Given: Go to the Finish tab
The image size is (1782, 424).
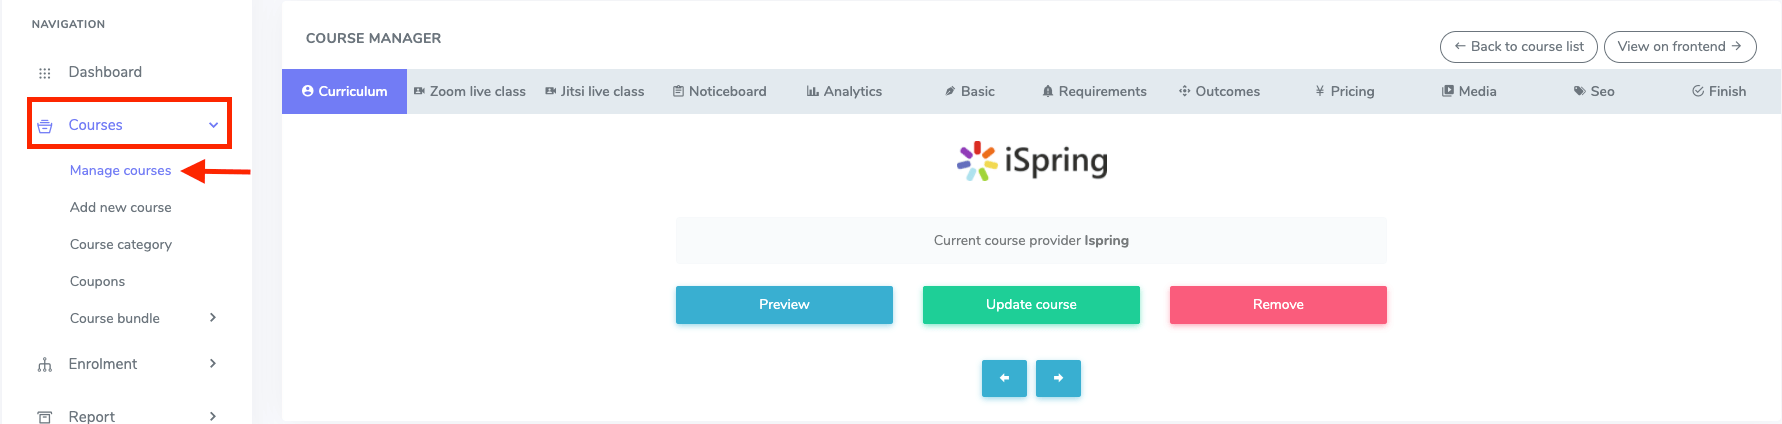Looking at the screenshot, I should 1719,91.
